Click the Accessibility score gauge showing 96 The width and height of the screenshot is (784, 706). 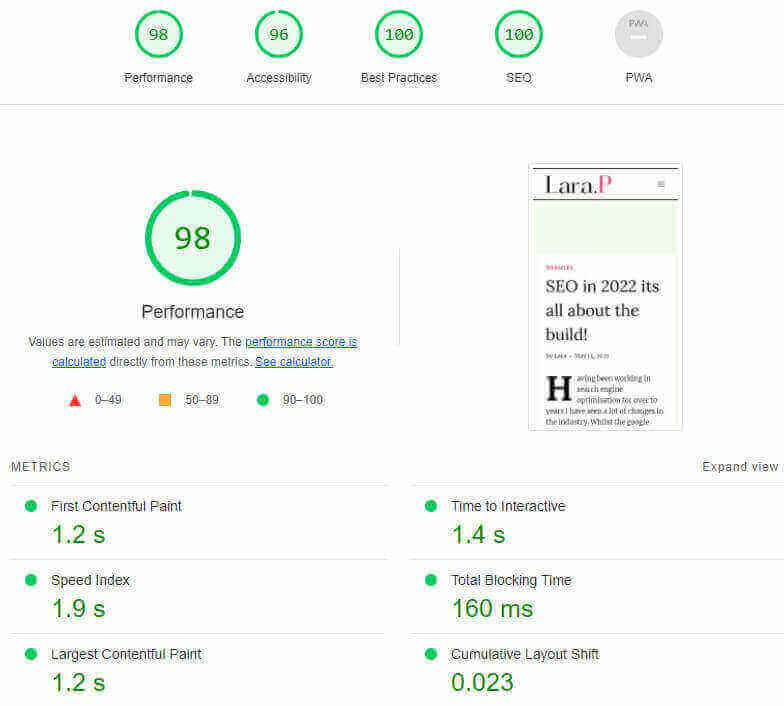[x=278, y=35]
